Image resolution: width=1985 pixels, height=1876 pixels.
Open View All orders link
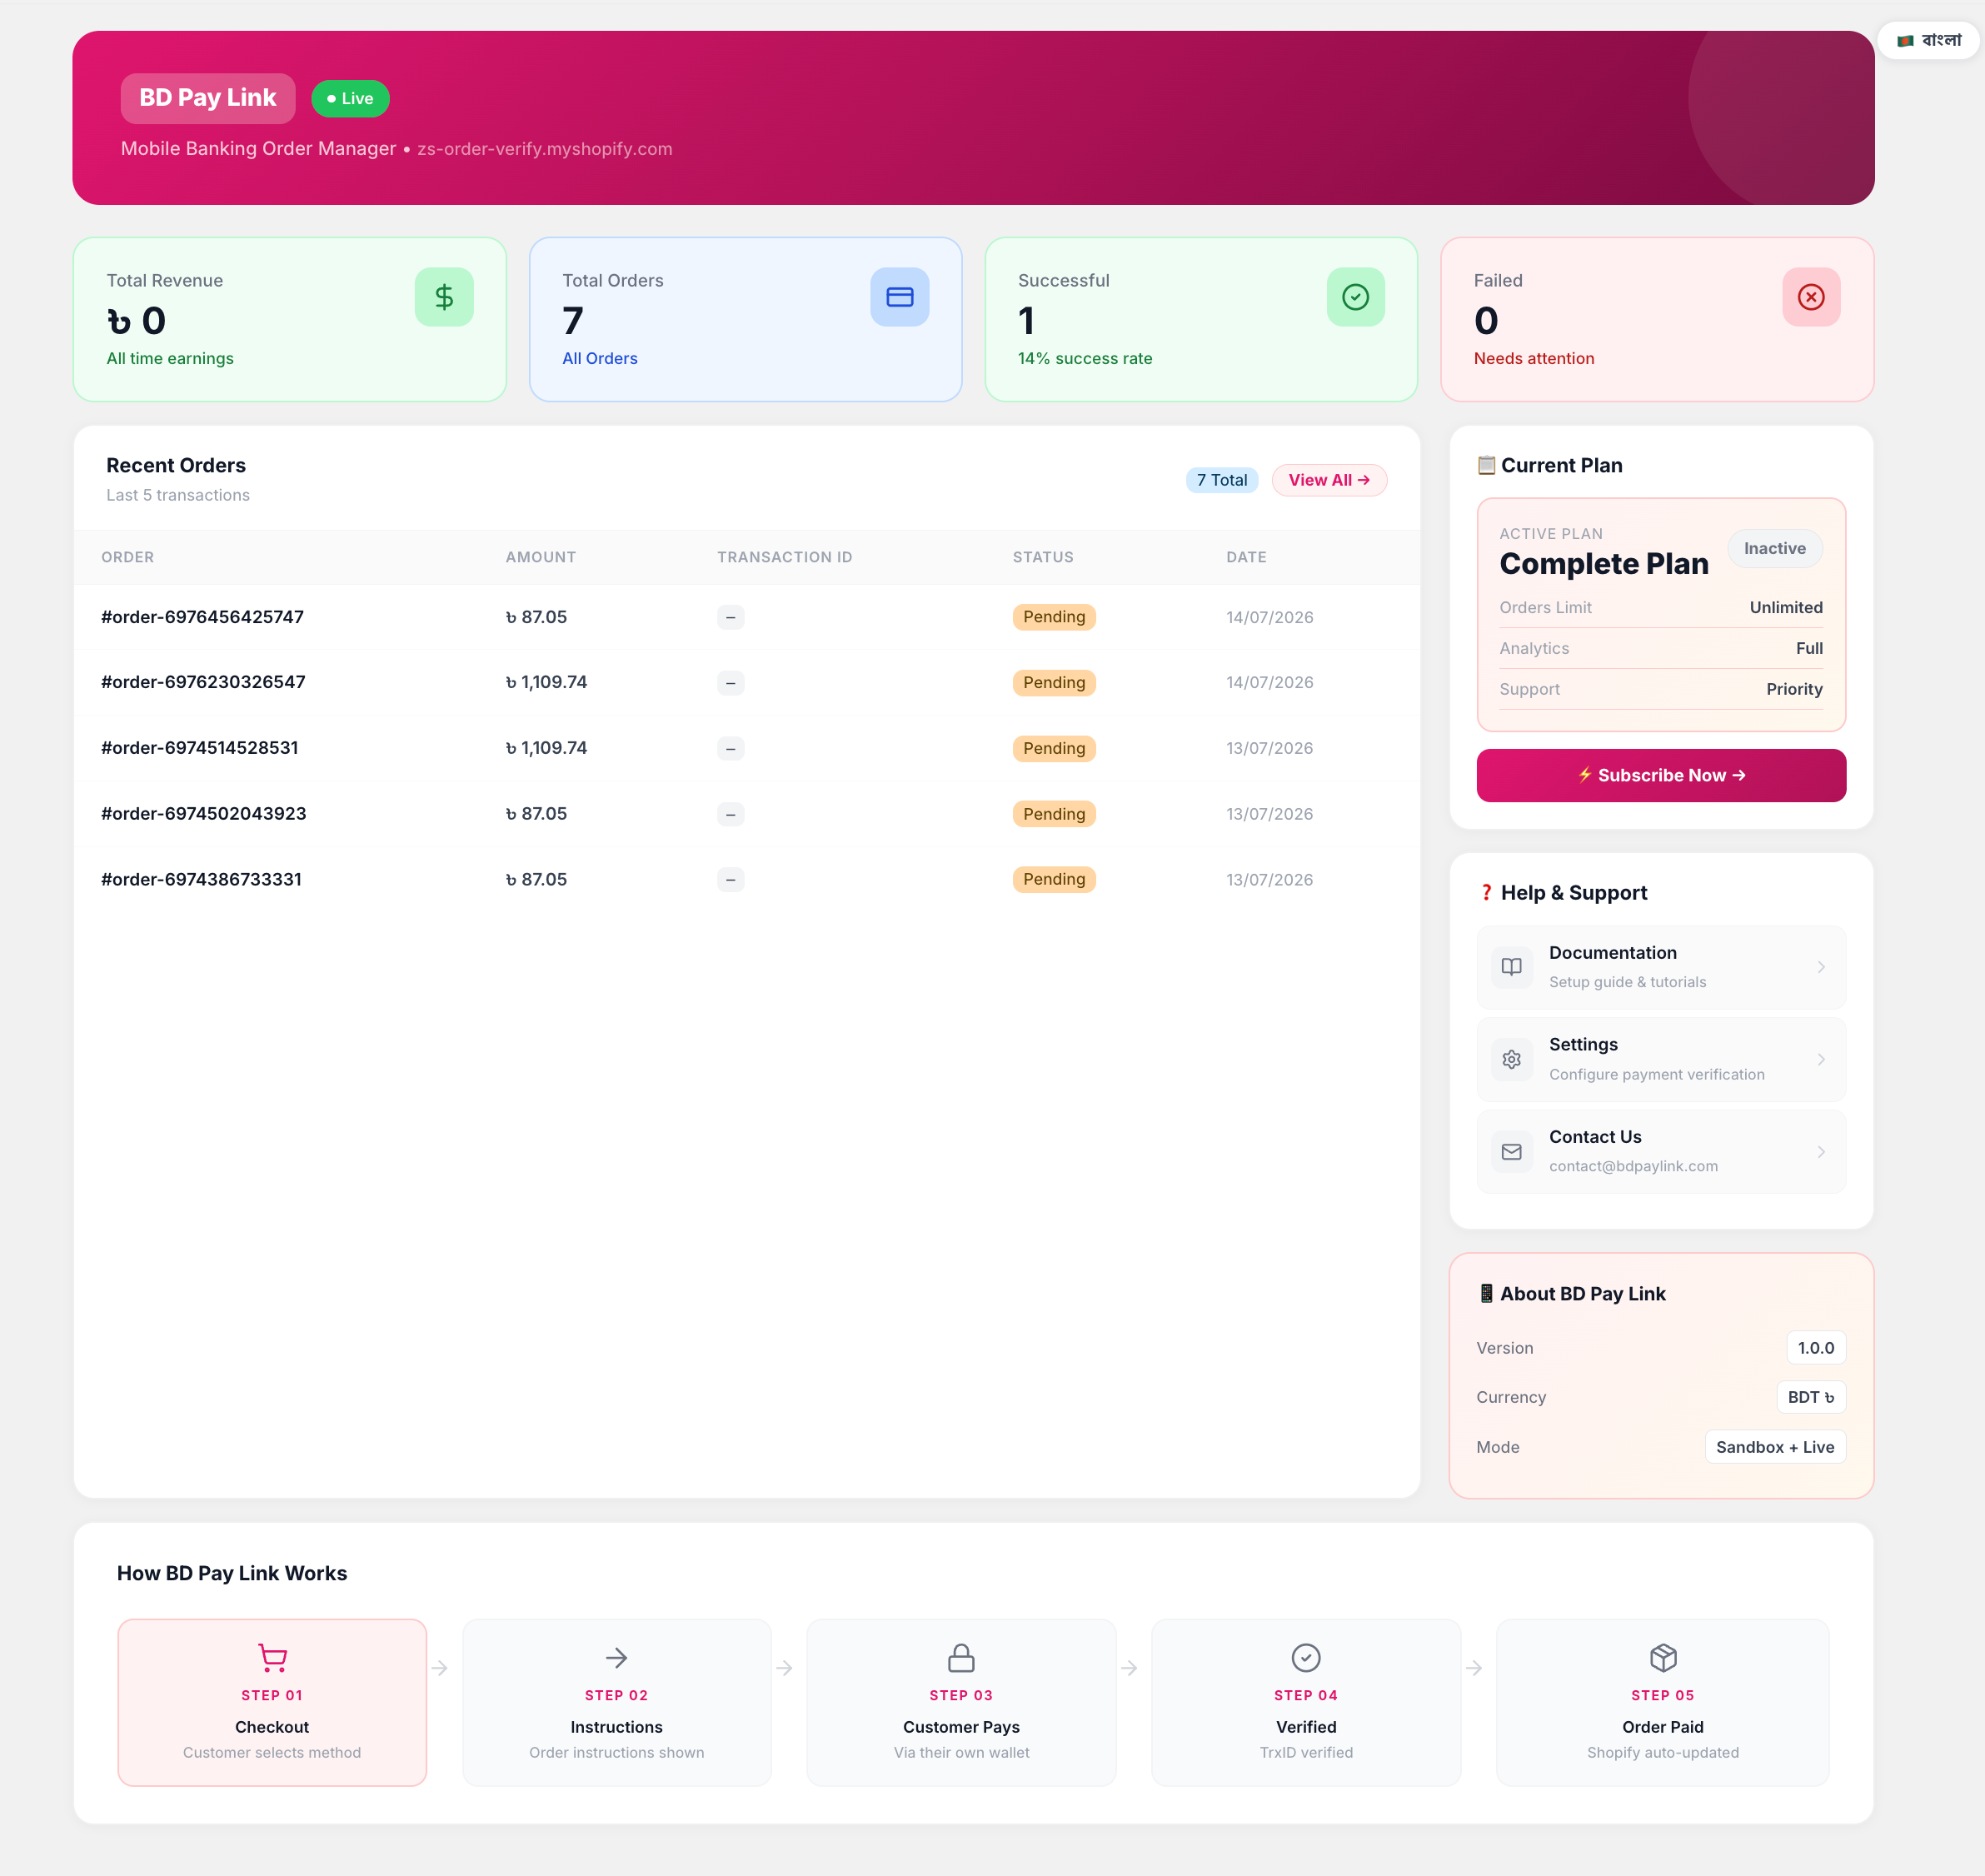point(1329,480)
